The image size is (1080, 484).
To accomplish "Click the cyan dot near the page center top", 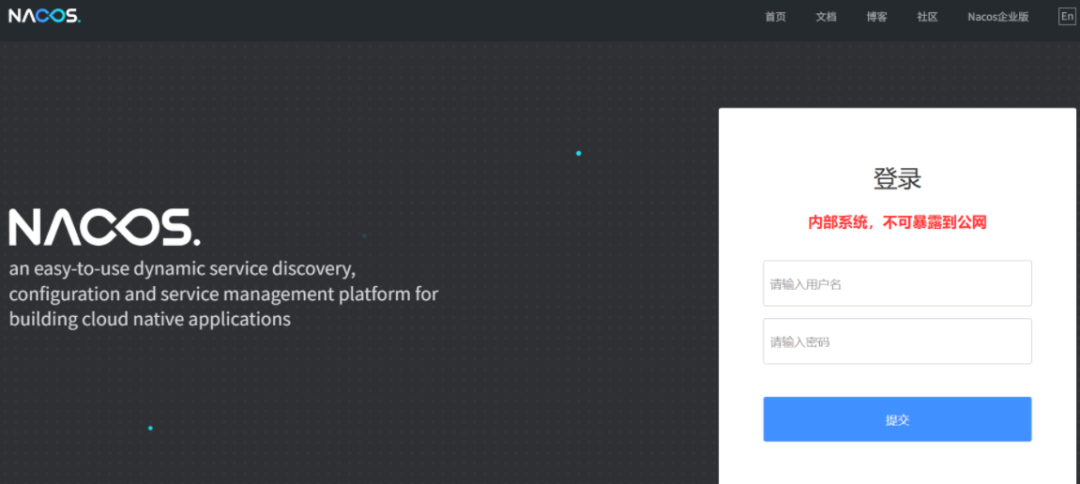I will [x=578, y=153].
